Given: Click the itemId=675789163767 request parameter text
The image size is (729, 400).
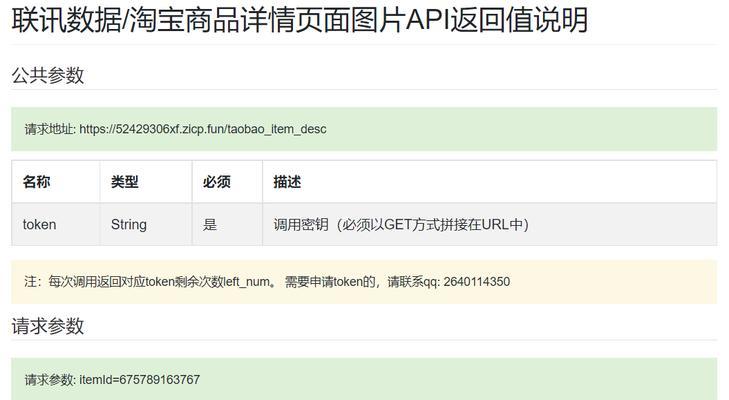Looking at the screenshot, I should point(139,380).
